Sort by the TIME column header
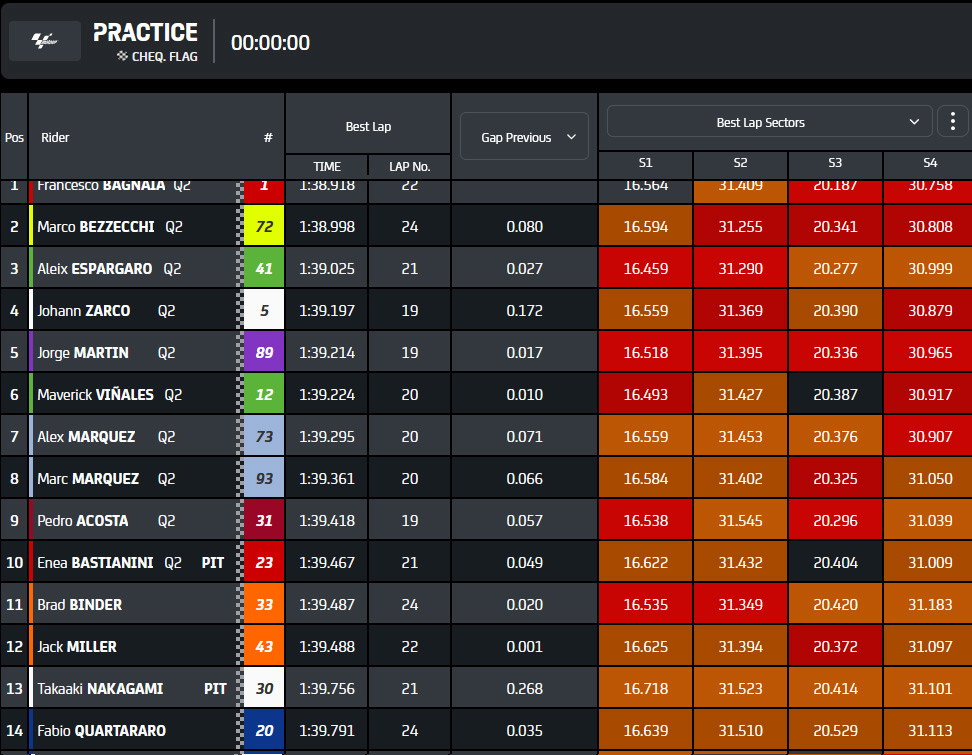972x755 pixels. tap(327, 167)
